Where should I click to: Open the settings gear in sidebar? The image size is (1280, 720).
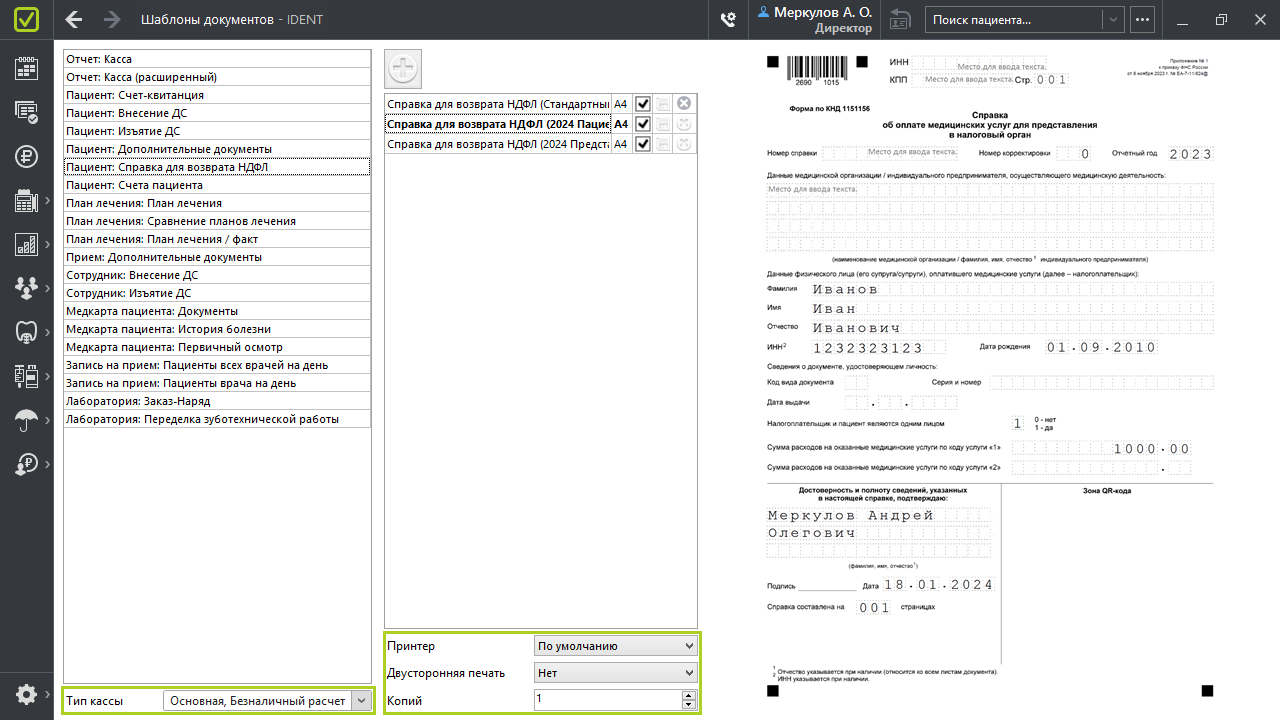27,694
